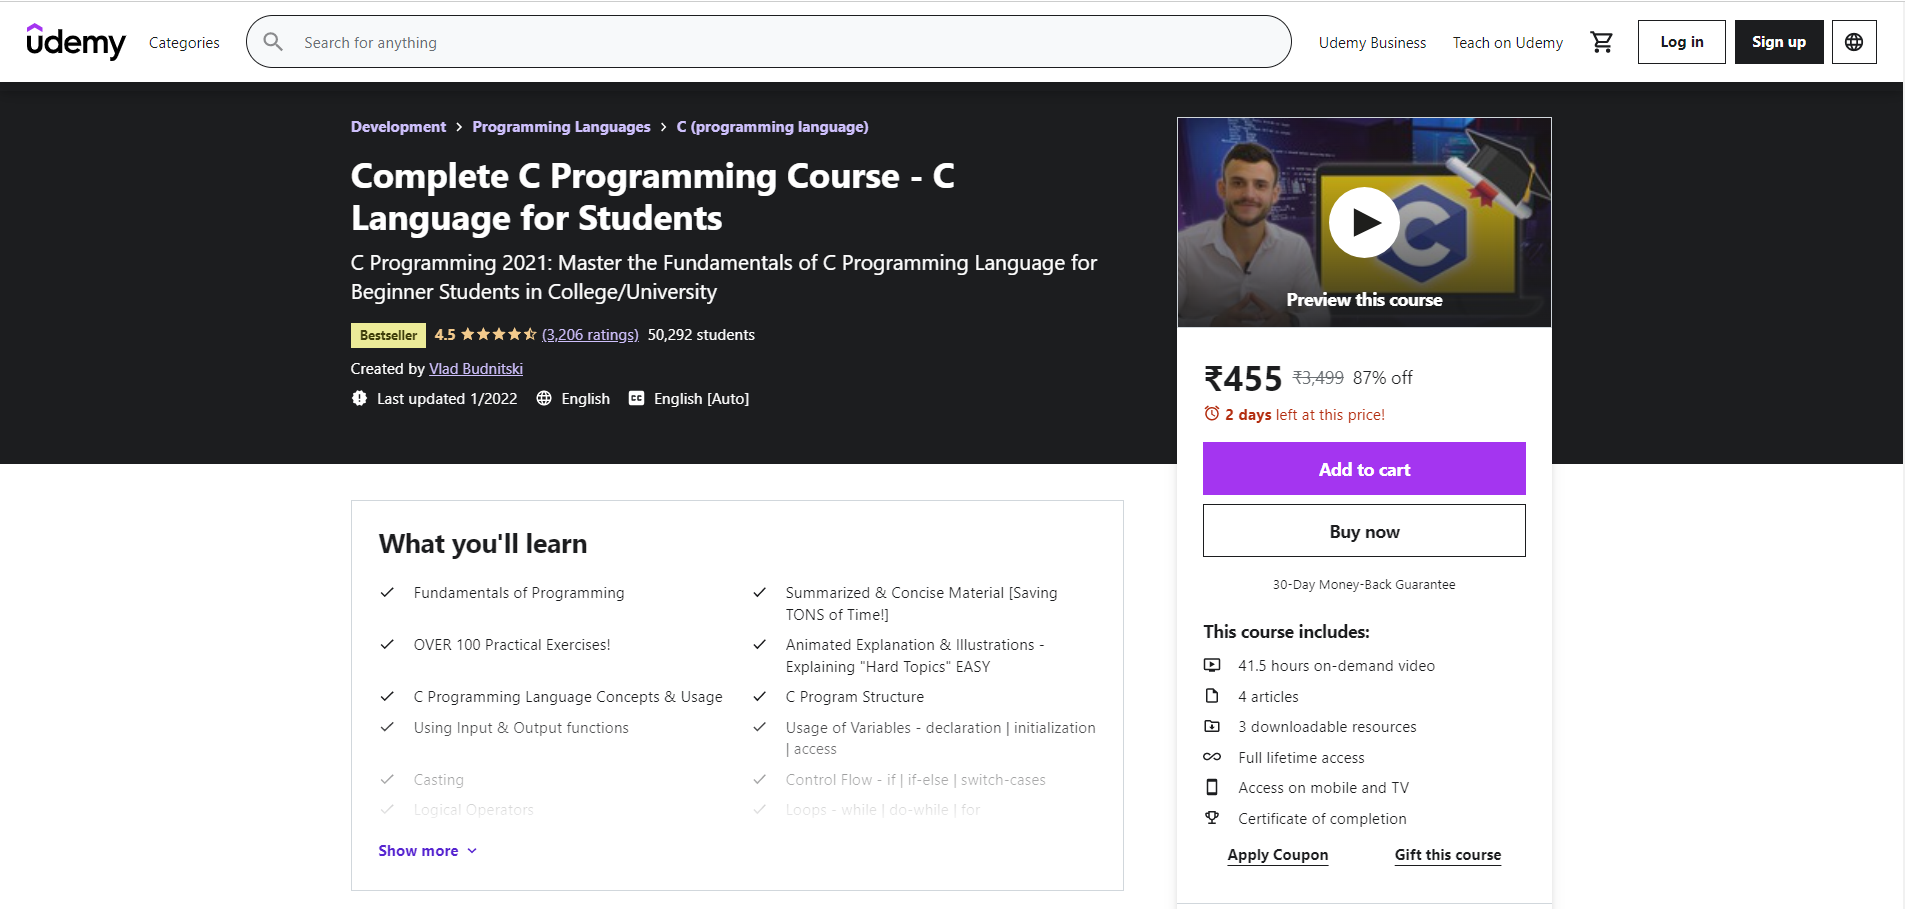Click the articles file icon
The image size is (1905, 909).
click(1212, 696)
